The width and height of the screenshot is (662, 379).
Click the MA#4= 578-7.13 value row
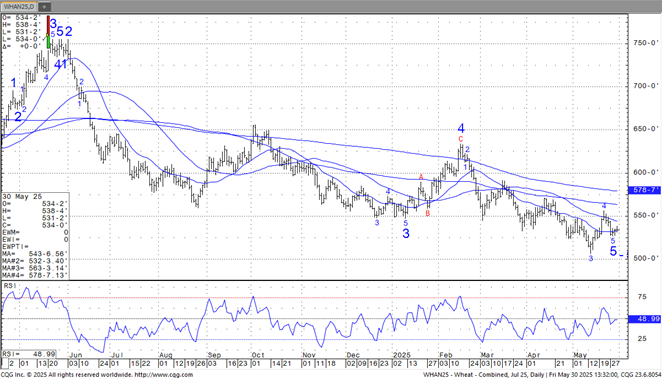click(x=35, y=275)
